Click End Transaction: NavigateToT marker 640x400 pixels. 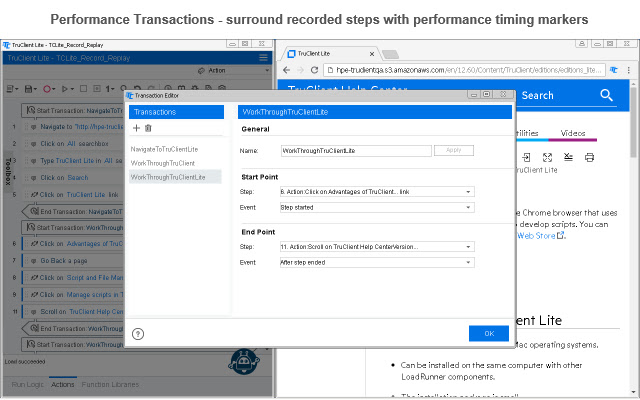[73, 211]
